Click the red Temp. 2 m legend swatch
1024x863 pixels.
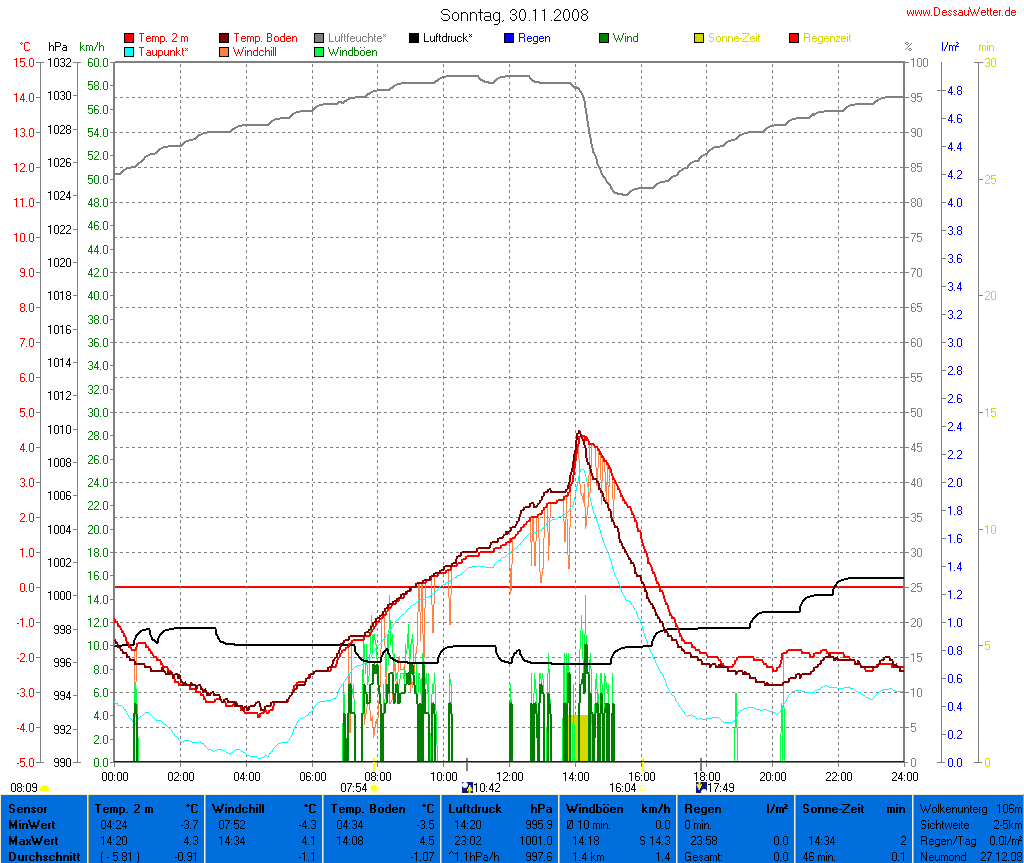pyautogui.click(x=129, y=38)
